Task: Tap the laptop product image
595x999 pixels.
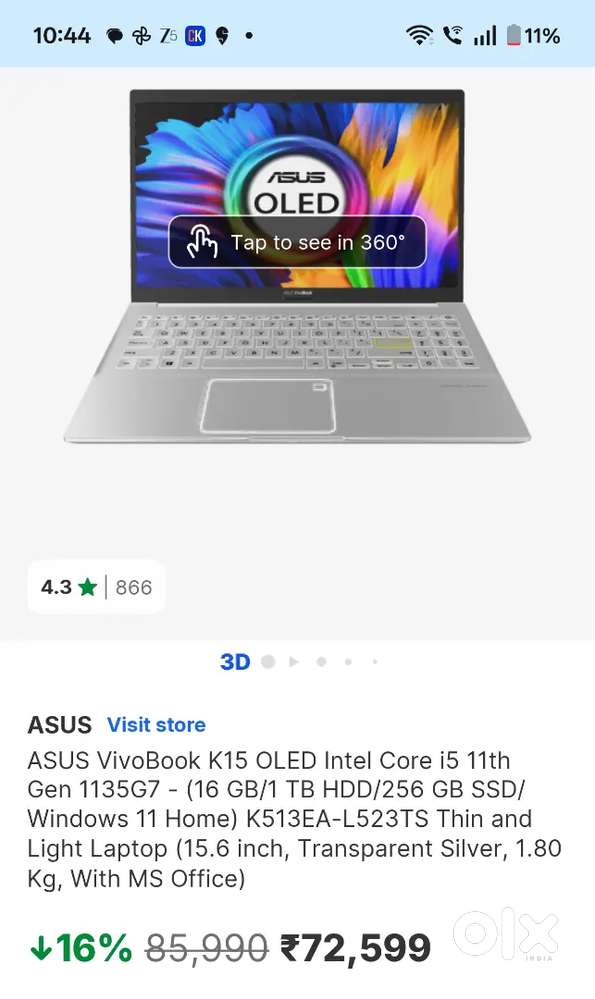Action: click(x=297, y=266)
